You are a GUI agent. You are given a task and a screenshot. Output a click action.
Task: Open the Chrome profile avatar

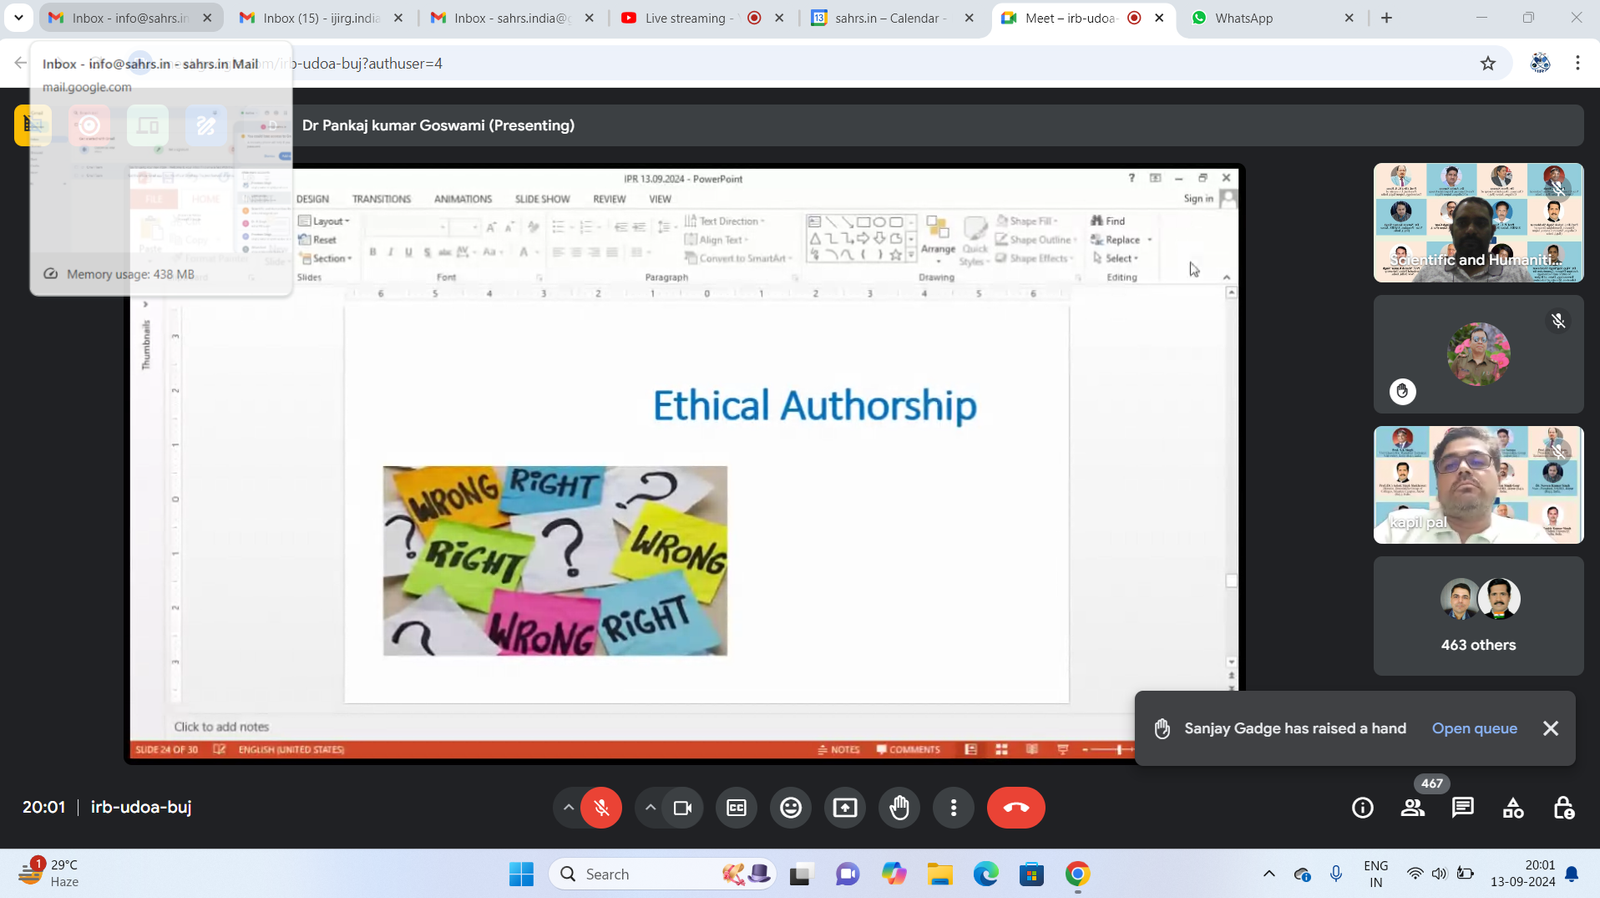tap(1540, 63)
